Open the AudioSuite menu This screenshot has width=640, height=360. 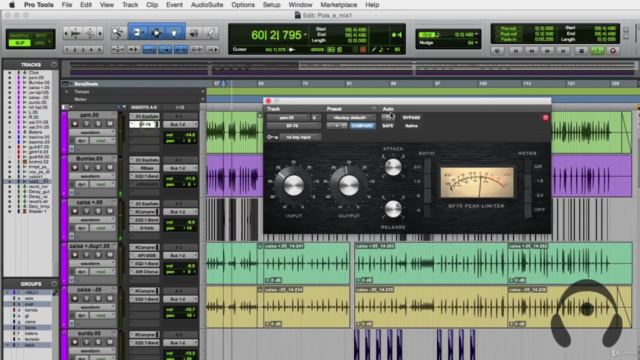(x=207, y=5)
